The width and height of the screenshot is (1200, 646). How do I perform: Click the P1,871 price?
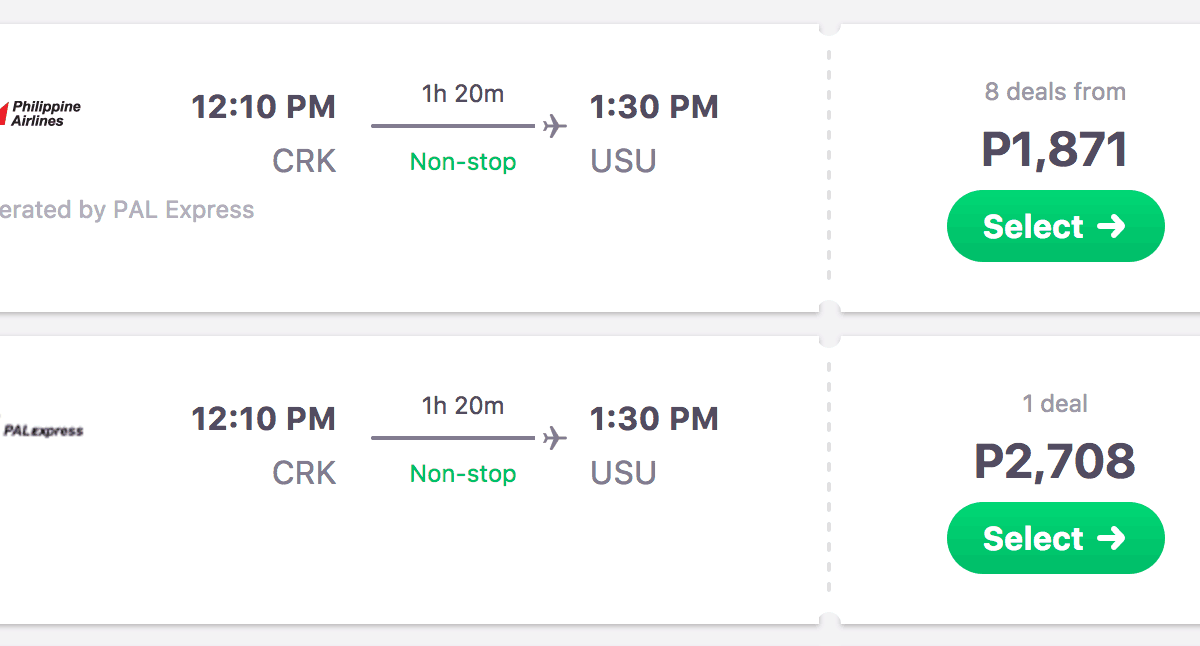[1055, 150]
